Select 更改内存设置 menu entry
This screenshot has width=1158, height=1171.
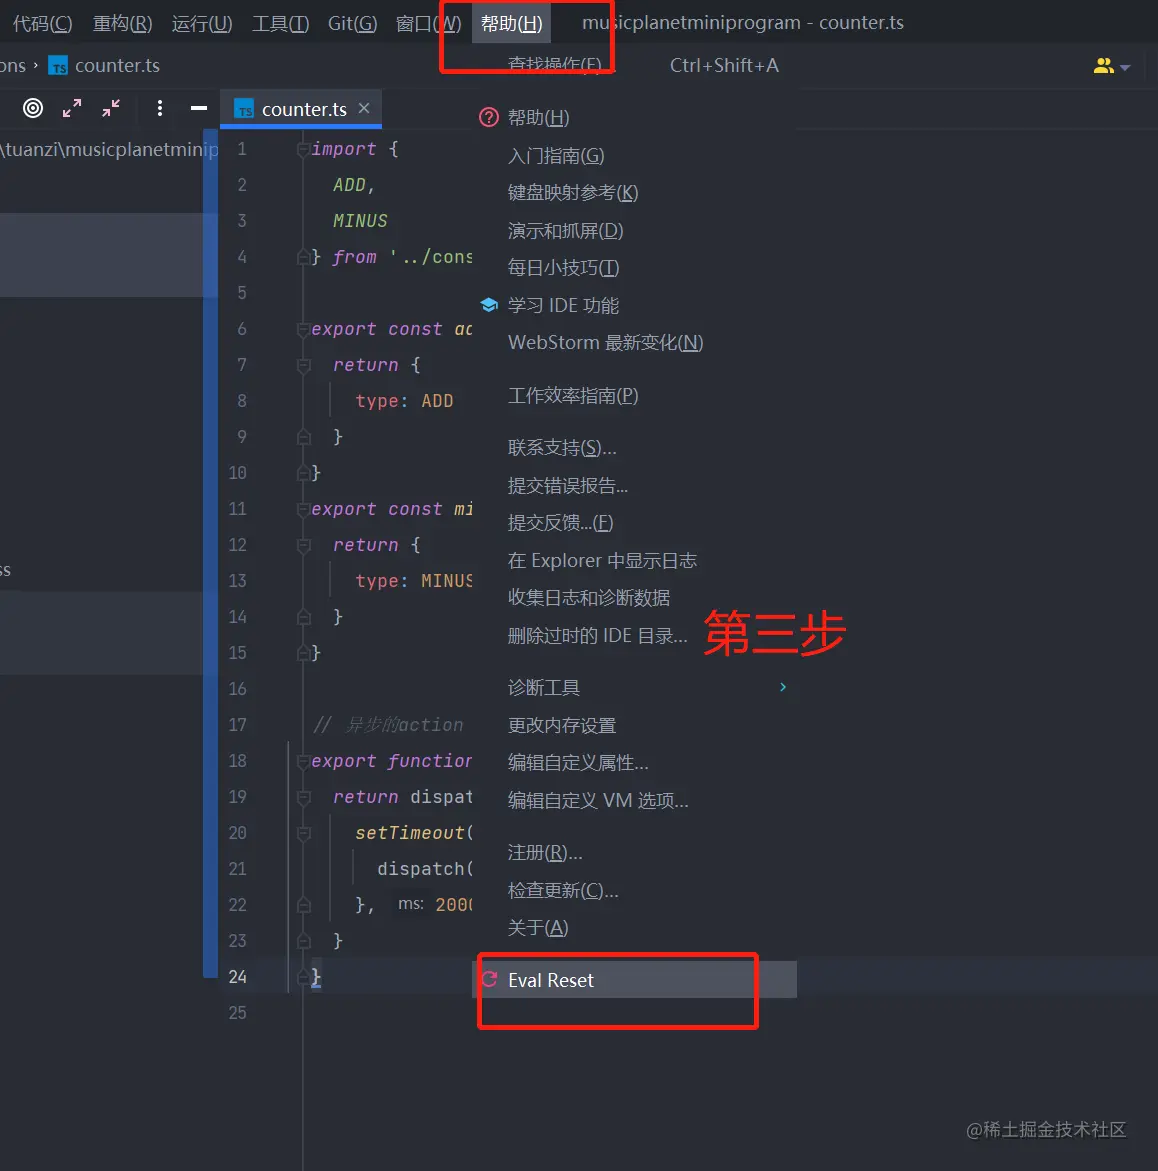(636, 725)
